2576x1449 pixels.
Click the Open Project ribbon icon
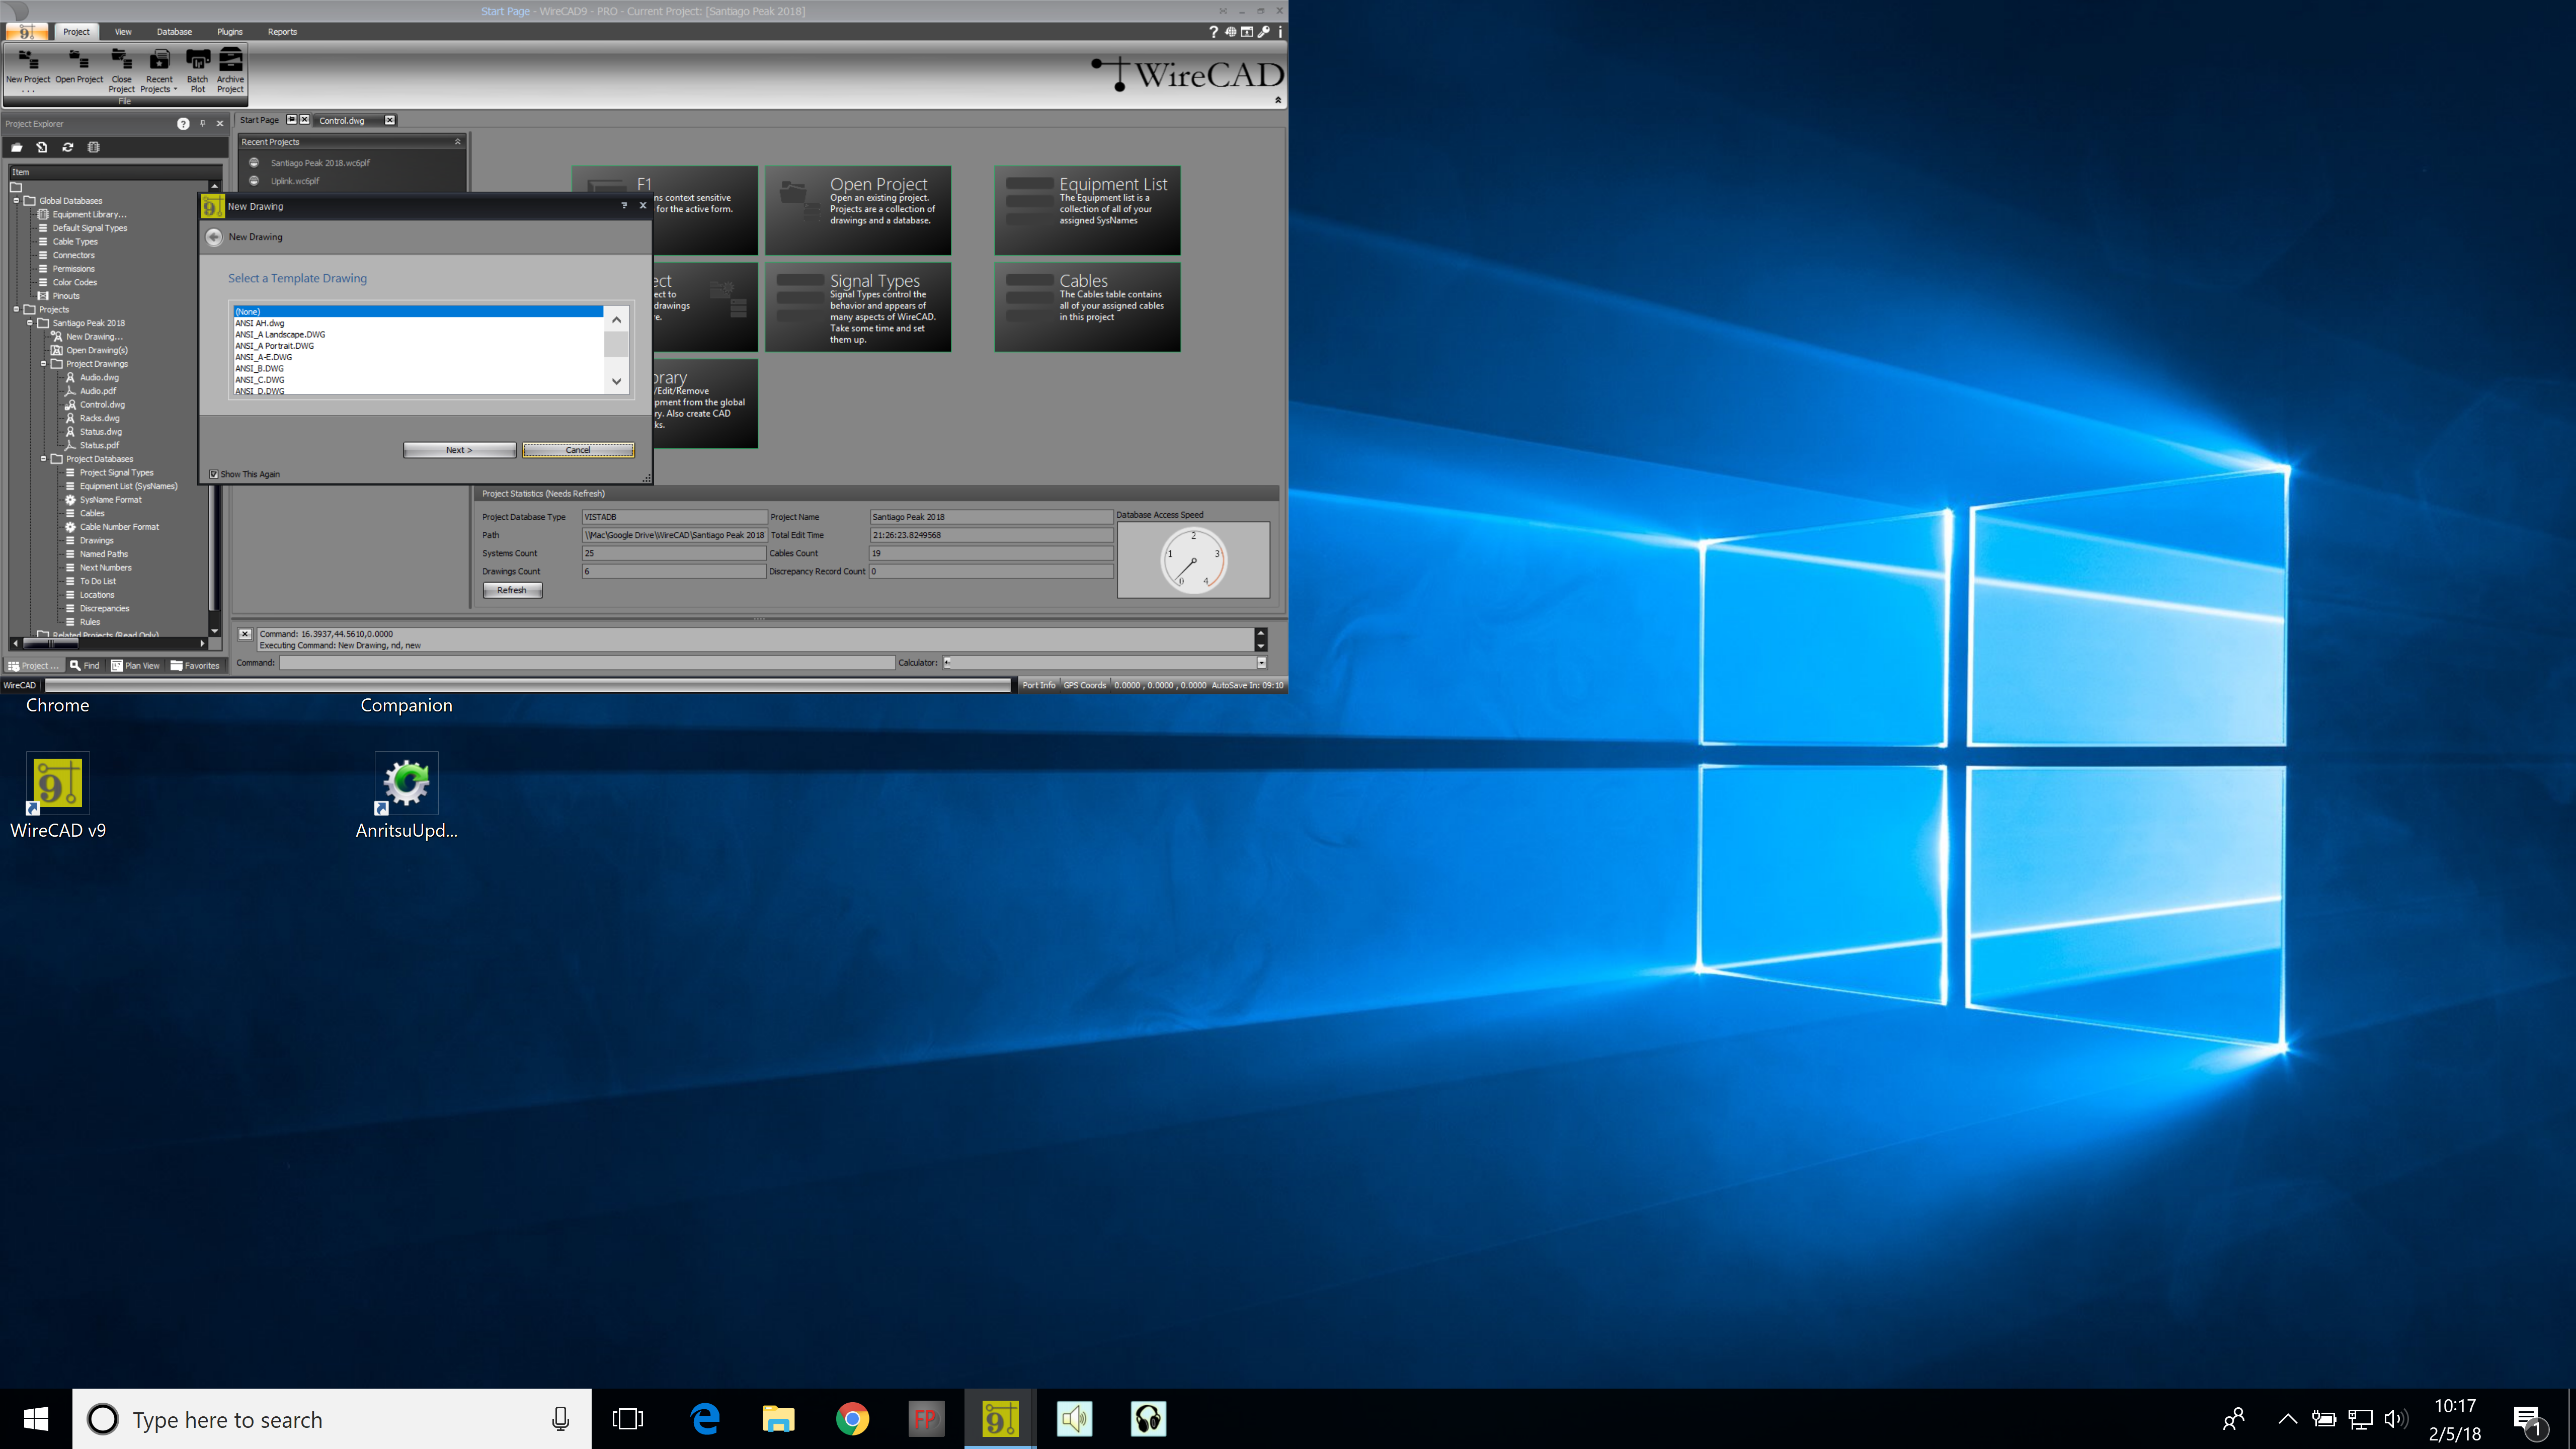pyautogui.click(x=79, y=67)
